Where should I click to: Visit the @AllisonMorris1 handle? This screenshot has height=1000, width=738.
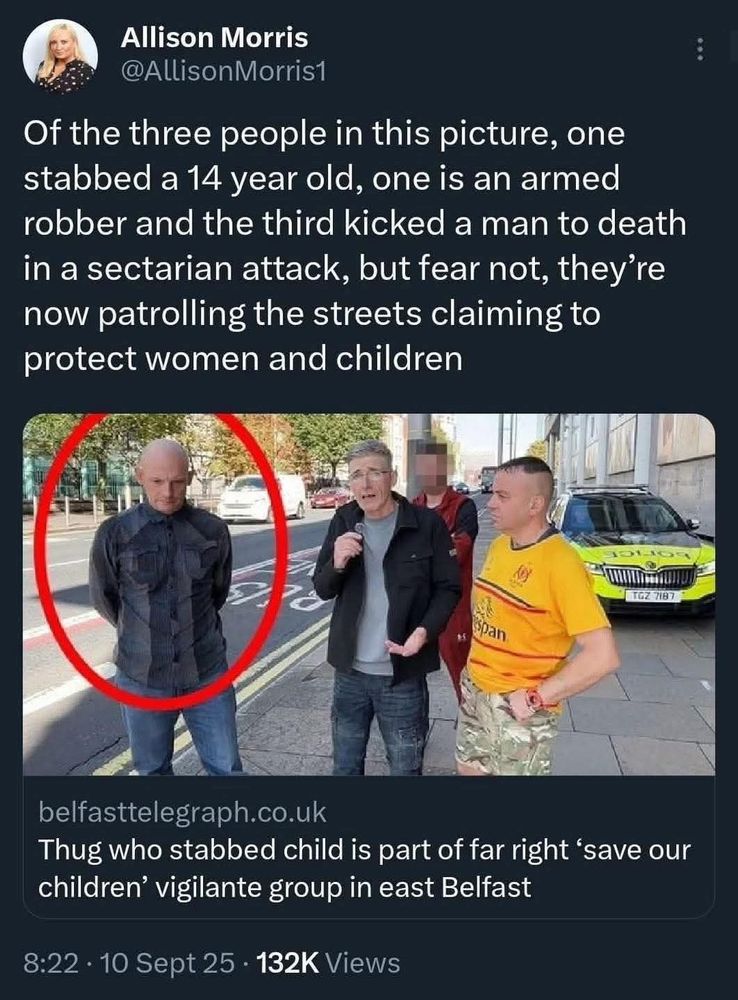[223, 72]
